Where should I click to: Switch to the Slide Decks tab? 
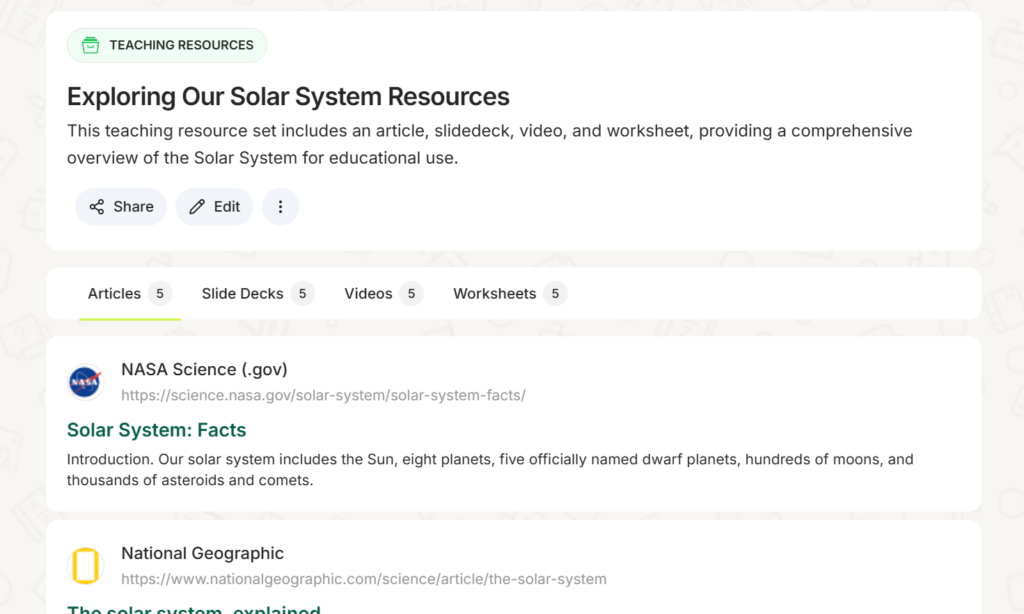tap(242, 294)
